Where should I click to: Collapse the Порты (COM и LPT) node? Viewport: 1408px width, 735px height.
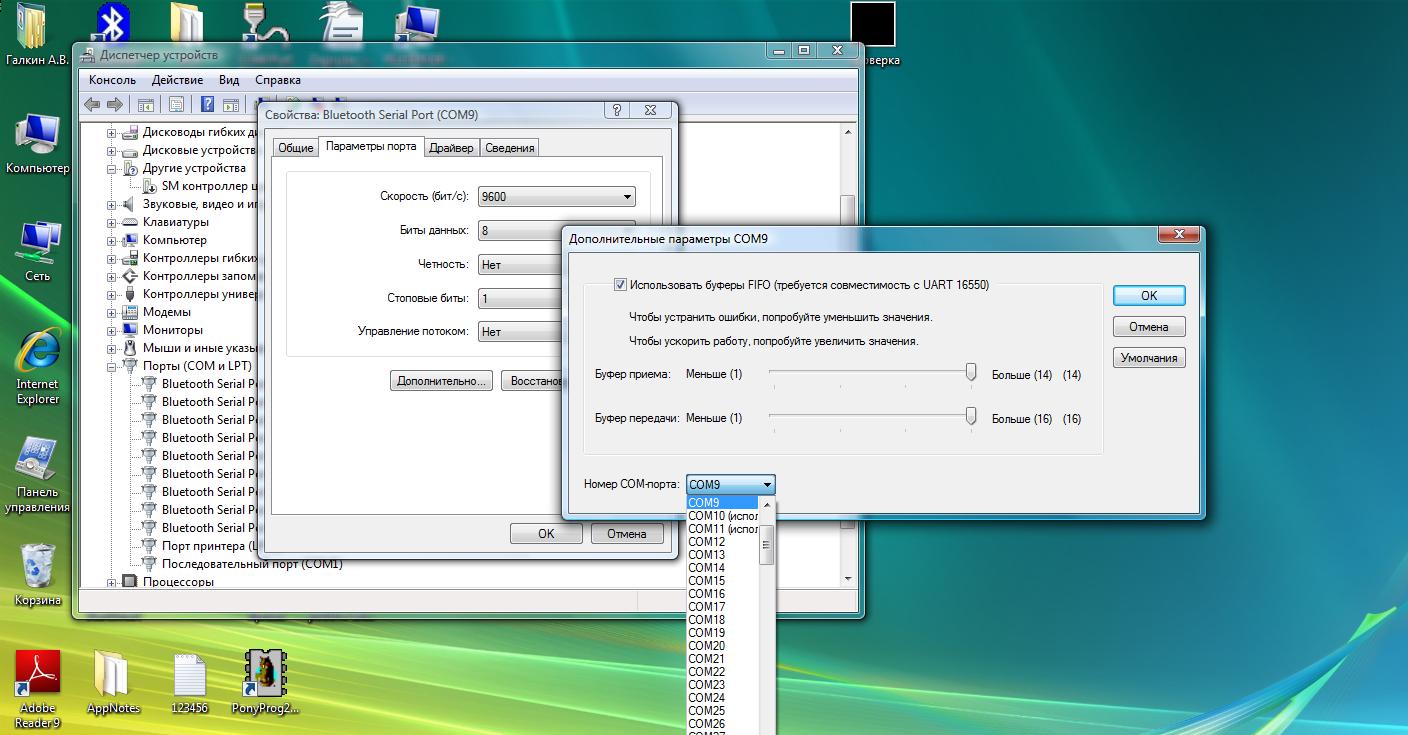coord(112,366)
